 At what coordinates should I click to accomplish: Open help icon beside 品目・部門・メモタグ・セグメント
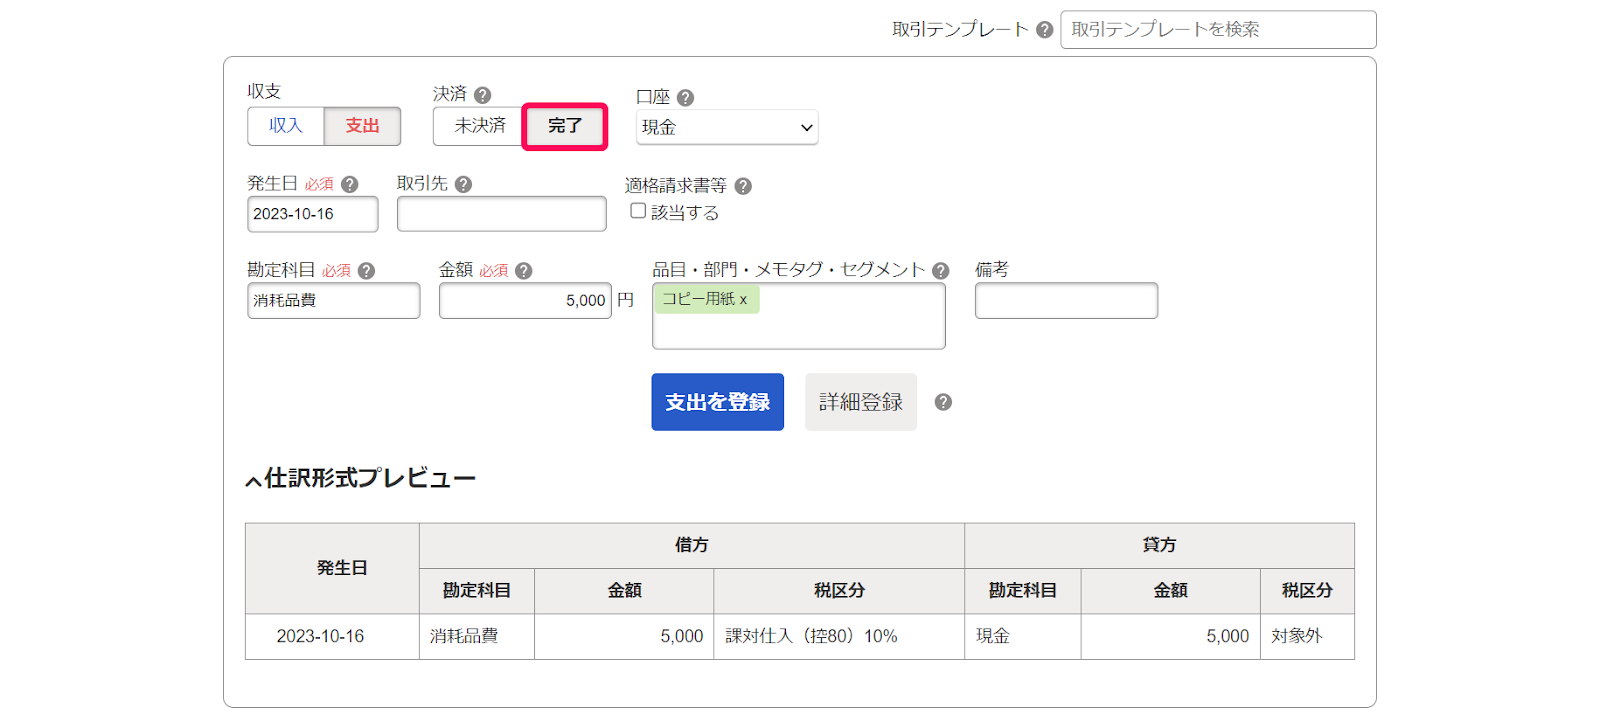click(x=940, y=271)
